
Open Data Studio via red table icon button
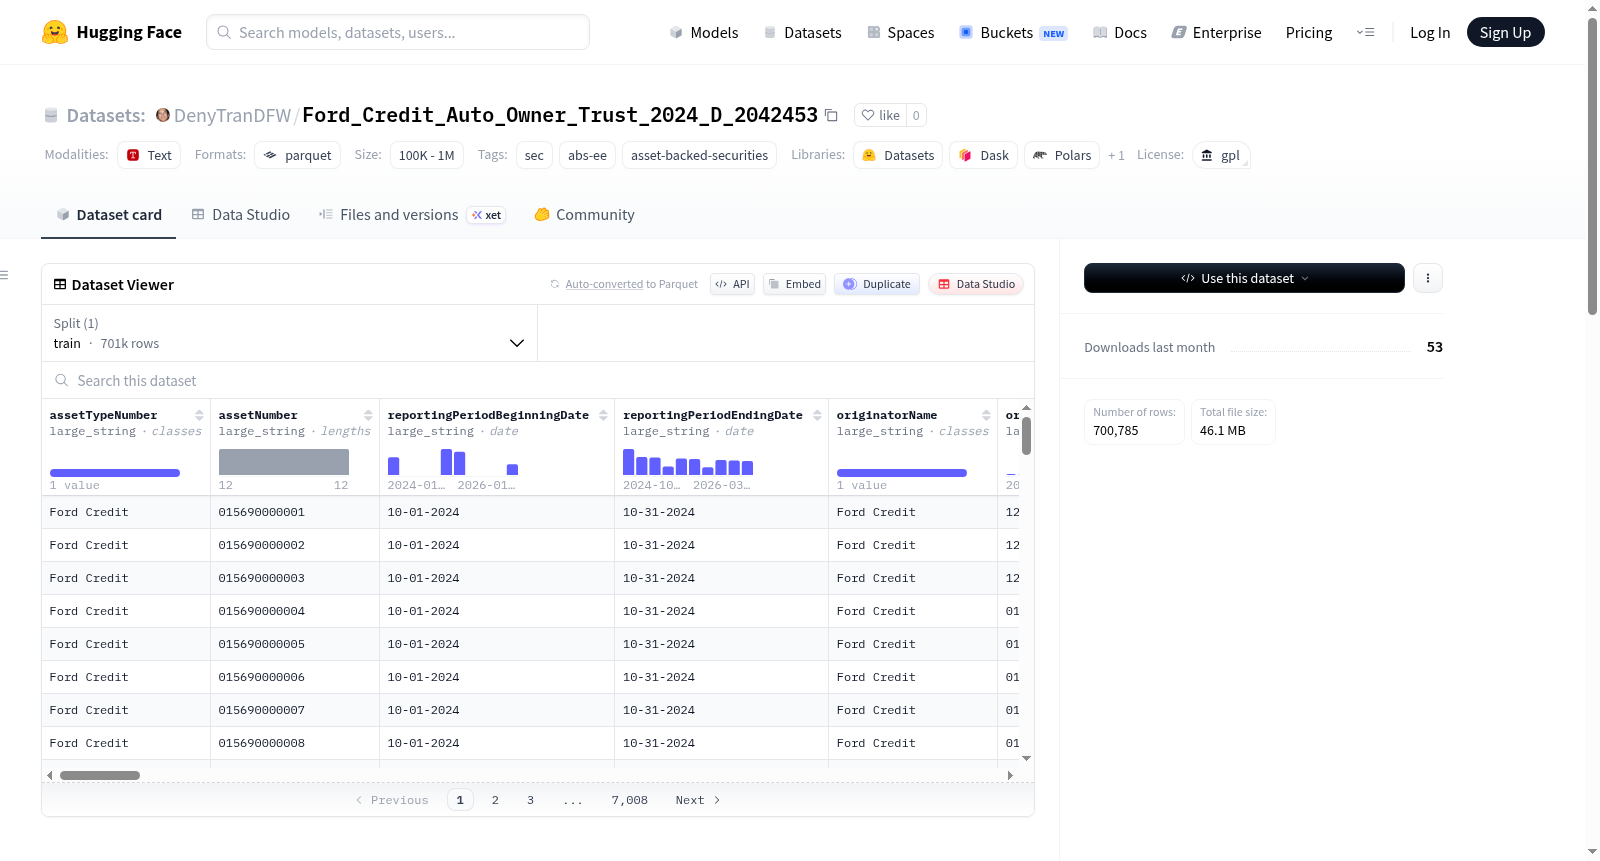[976, 284]
